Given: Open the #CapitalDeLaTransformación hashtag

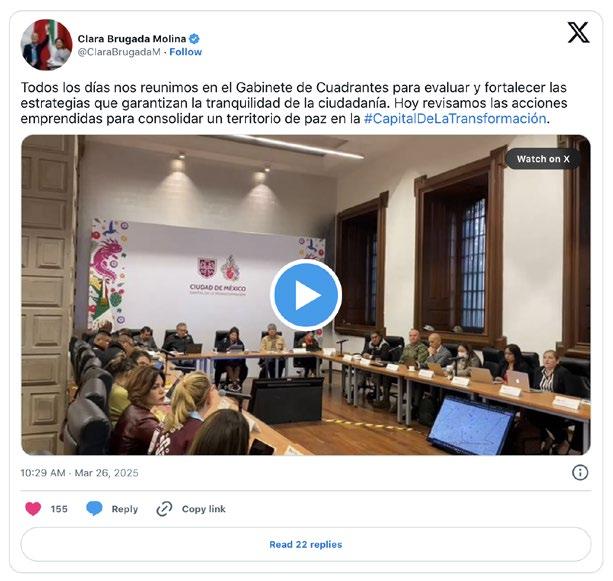Looking at the screenshot, I should pyautogui.click(x=455, y=118).
